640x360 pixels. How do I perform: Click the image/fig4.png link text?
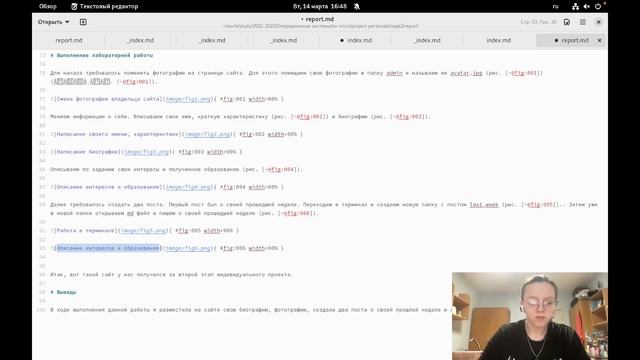188,187
